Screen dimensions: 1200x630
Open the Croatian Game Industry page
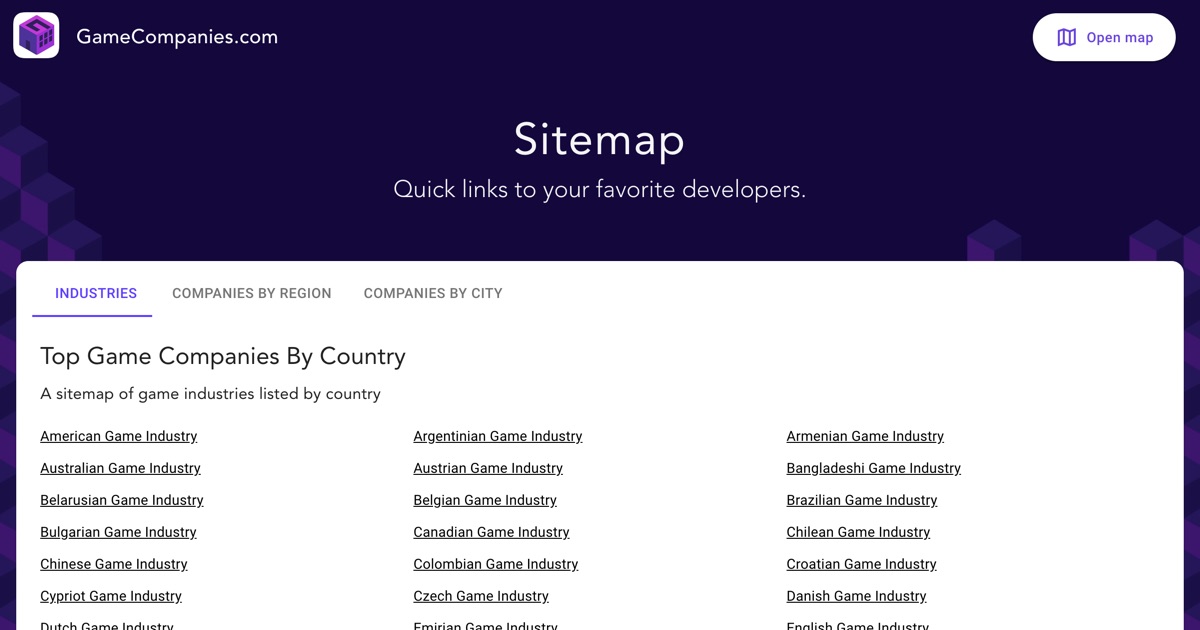(861, 564)
